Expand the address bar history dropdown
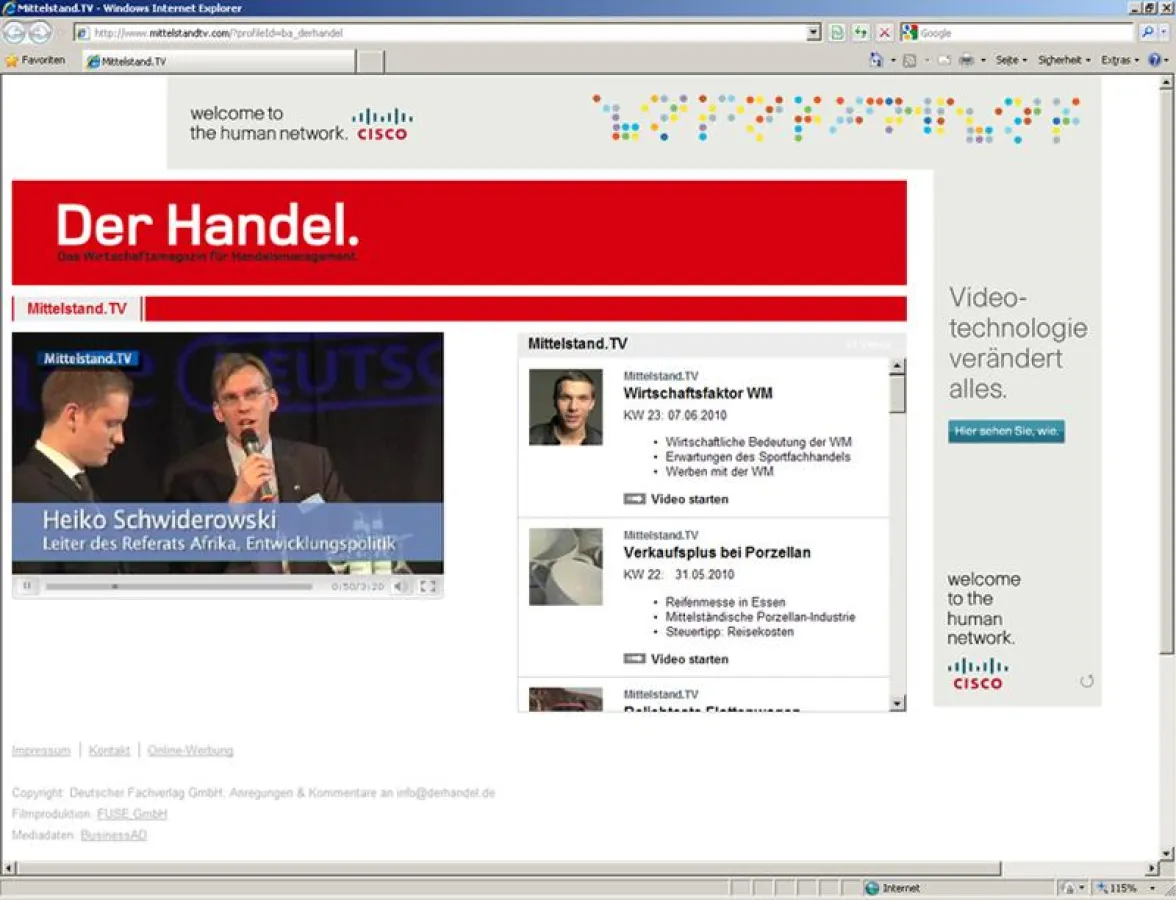 (x=812, y=32)
